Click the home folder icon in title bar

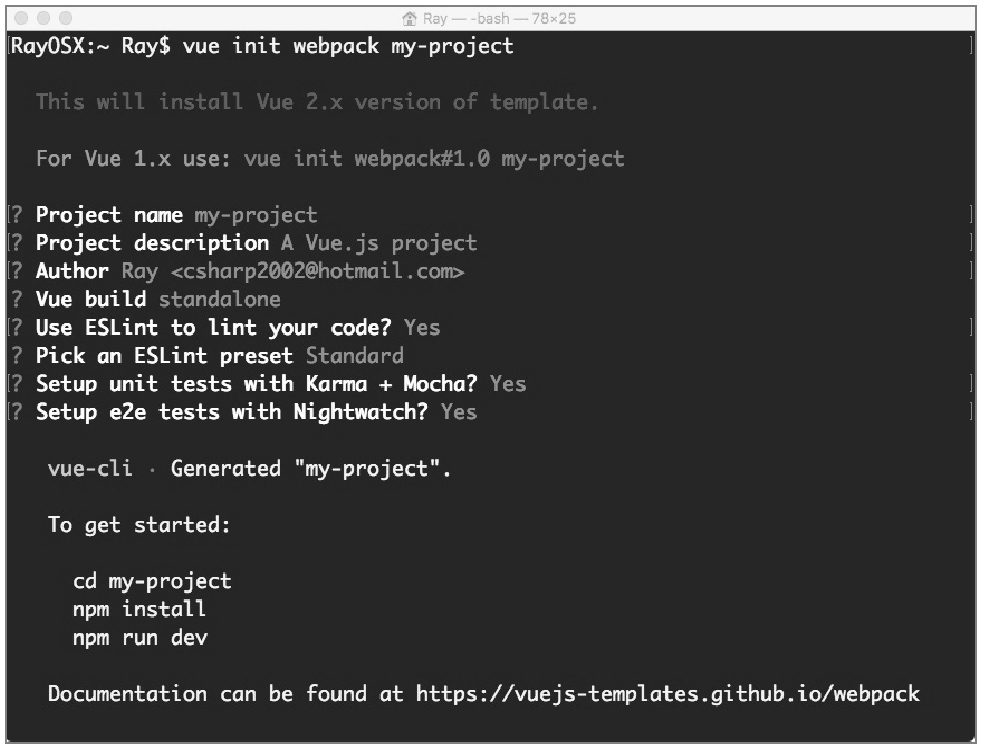409,19
